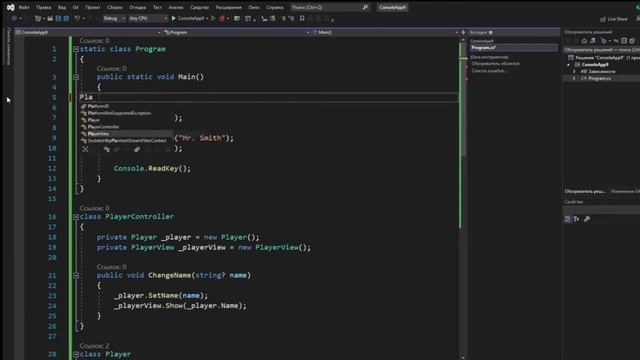
Task: Open the Main() member navigation dropdown
Action: pos(385,32)
